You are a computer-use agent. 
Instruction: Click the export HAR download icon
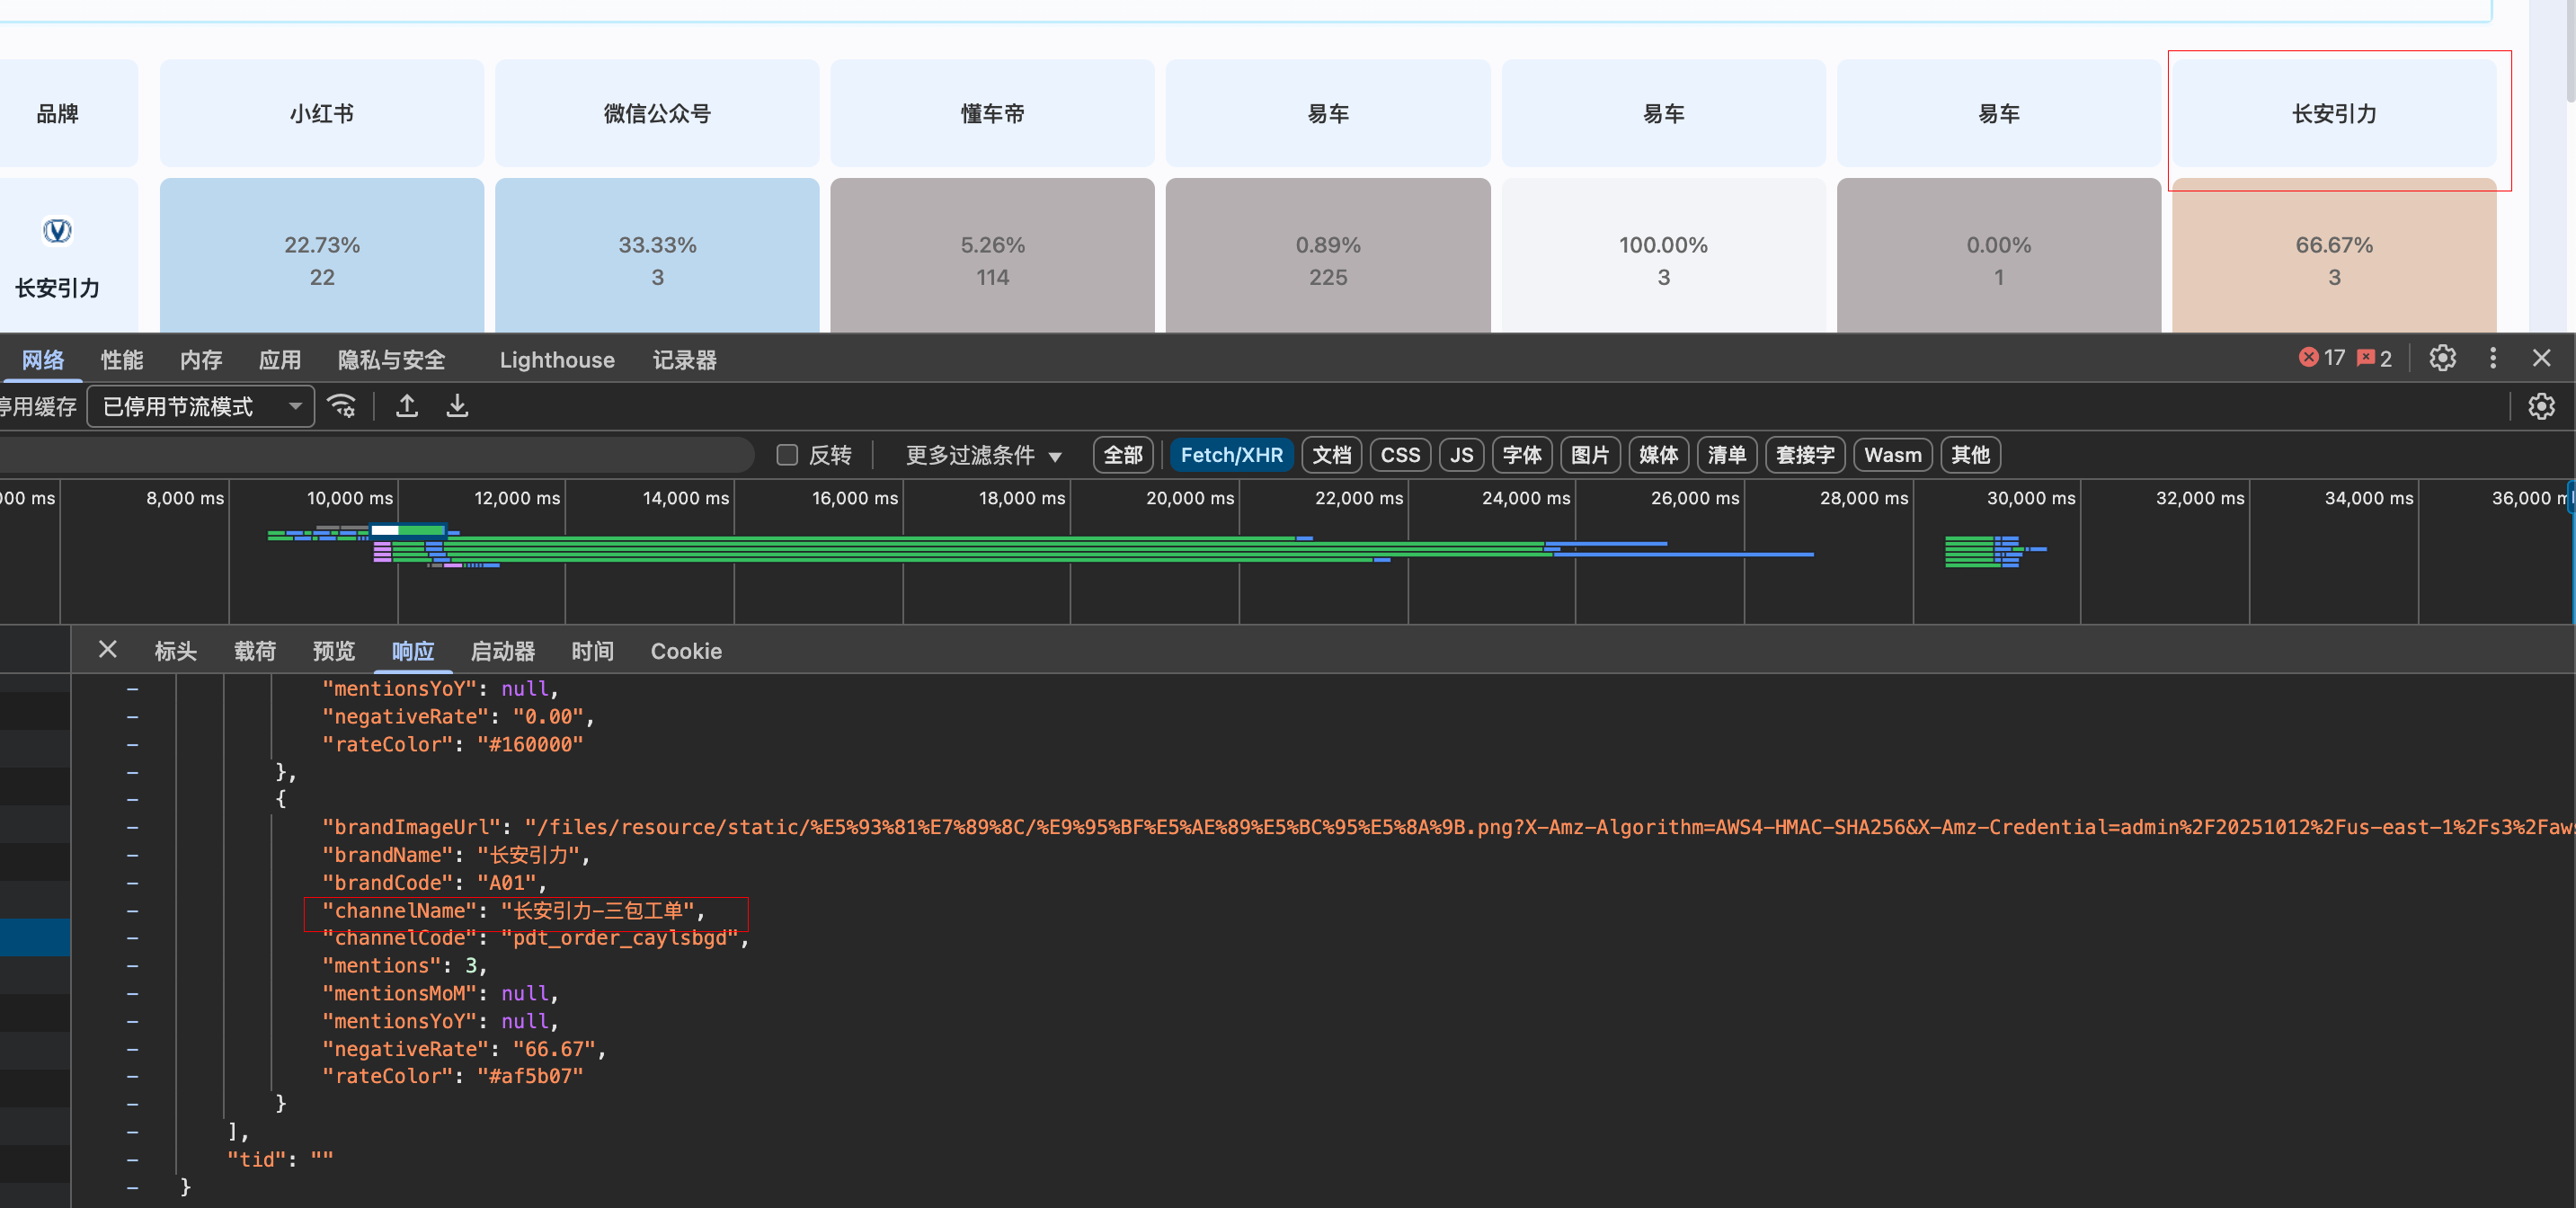[457, 406]
